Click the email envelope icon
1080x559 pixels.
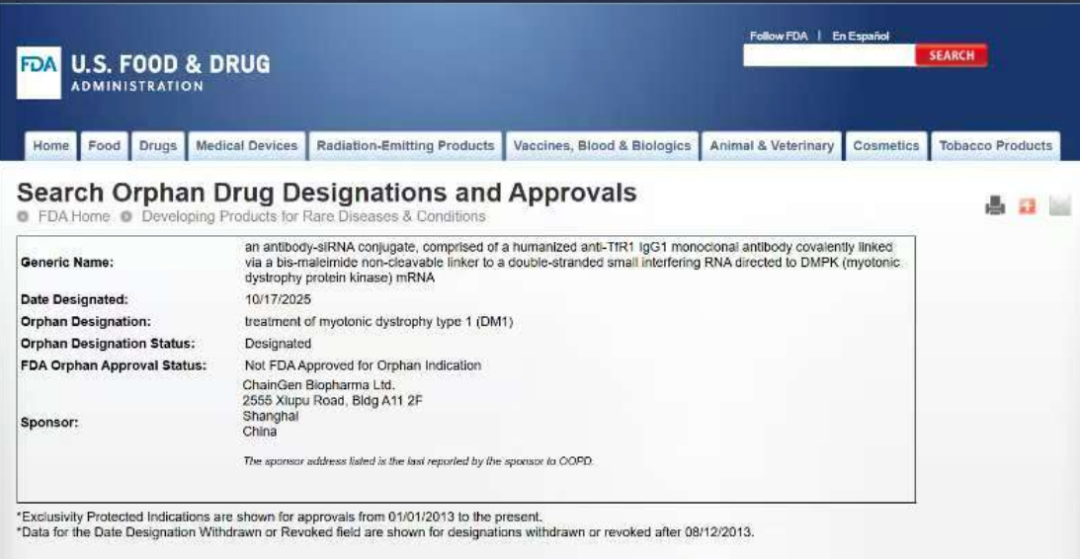click(x=1060, y=205)
